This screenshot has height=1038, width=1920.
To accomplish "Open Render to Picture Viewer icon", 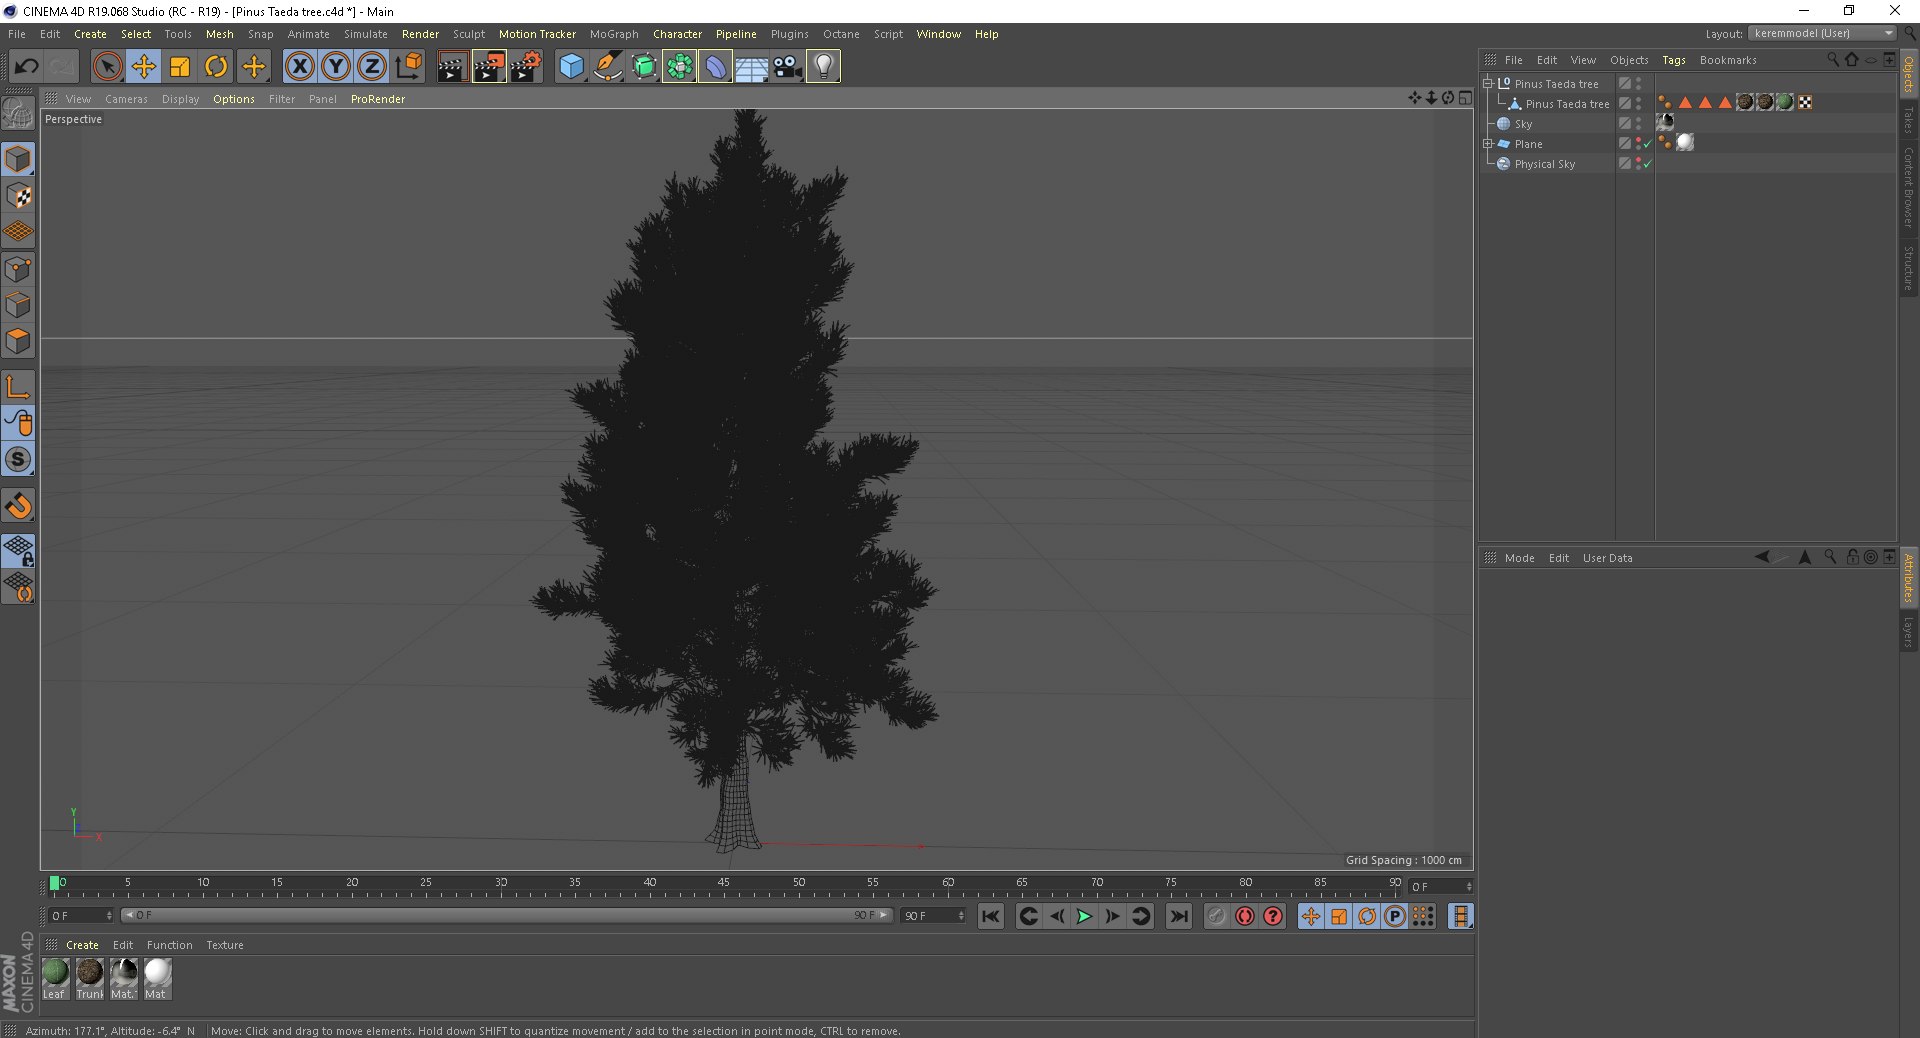I will (x=489, y=67).
